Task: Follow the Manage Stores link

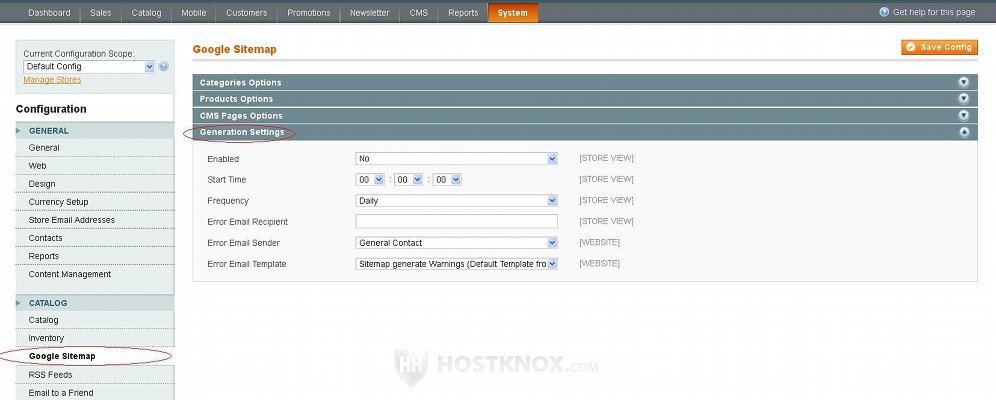Action: pyautogui.click(x=52, y=80)
